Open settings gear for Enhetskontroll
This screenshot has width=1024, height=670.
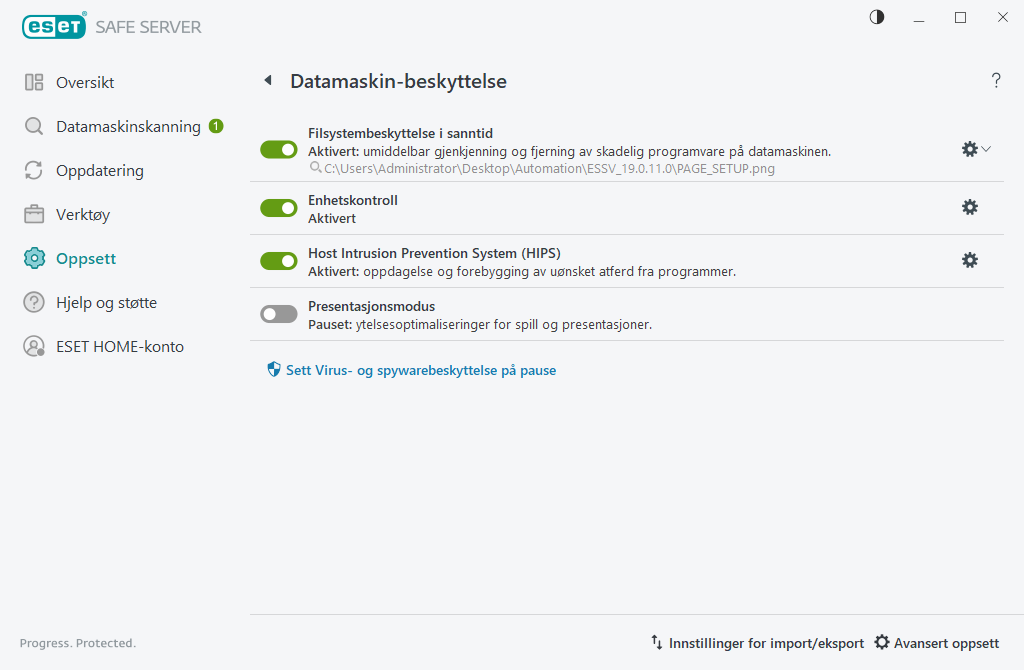click(x=969, y=208)
